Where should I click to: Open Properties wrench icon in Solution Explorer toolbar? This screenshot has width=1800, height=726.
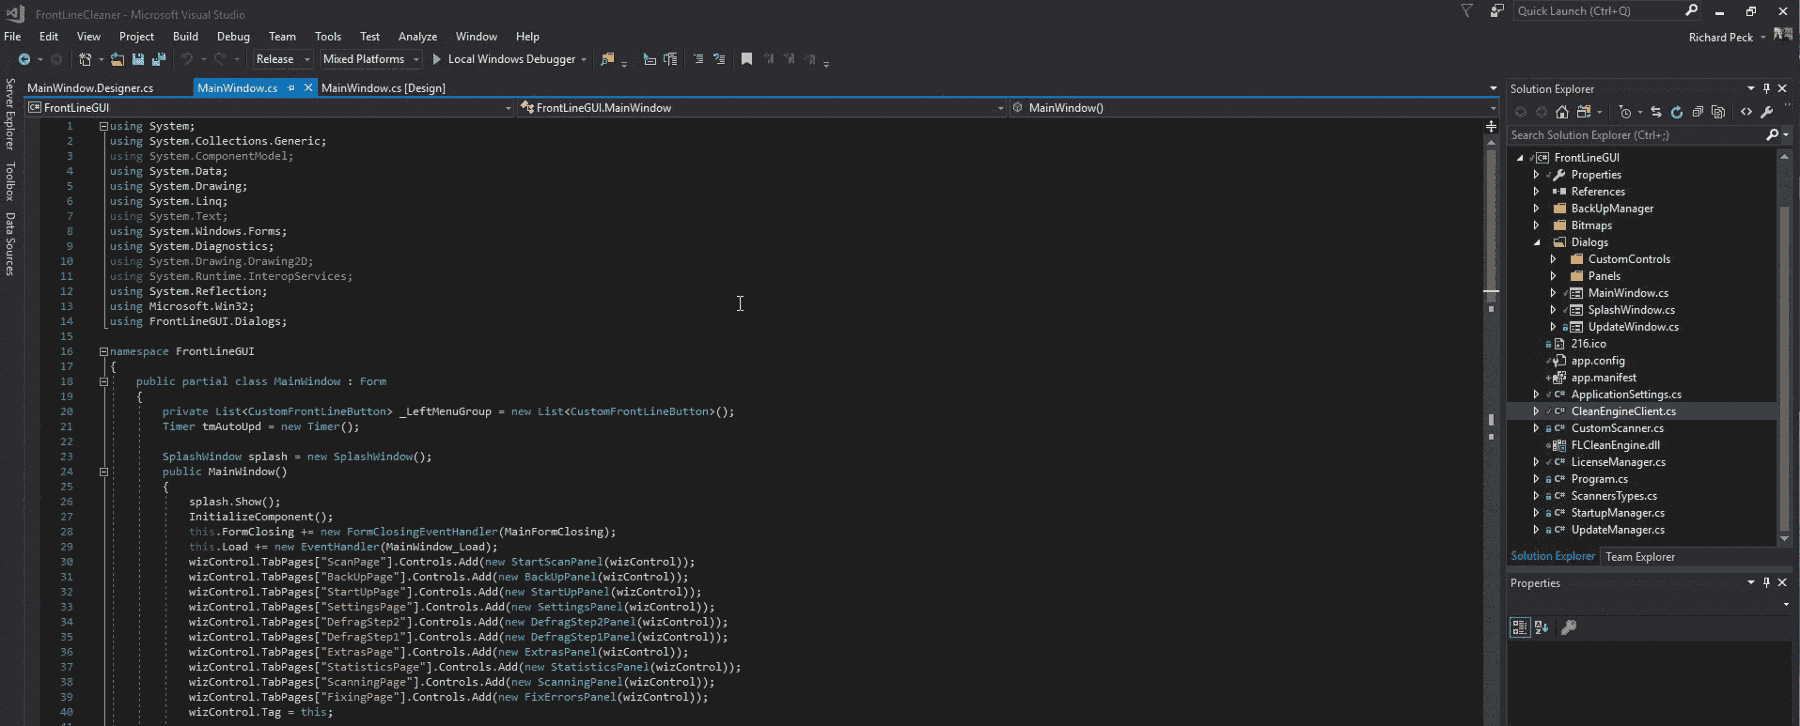1767,112
